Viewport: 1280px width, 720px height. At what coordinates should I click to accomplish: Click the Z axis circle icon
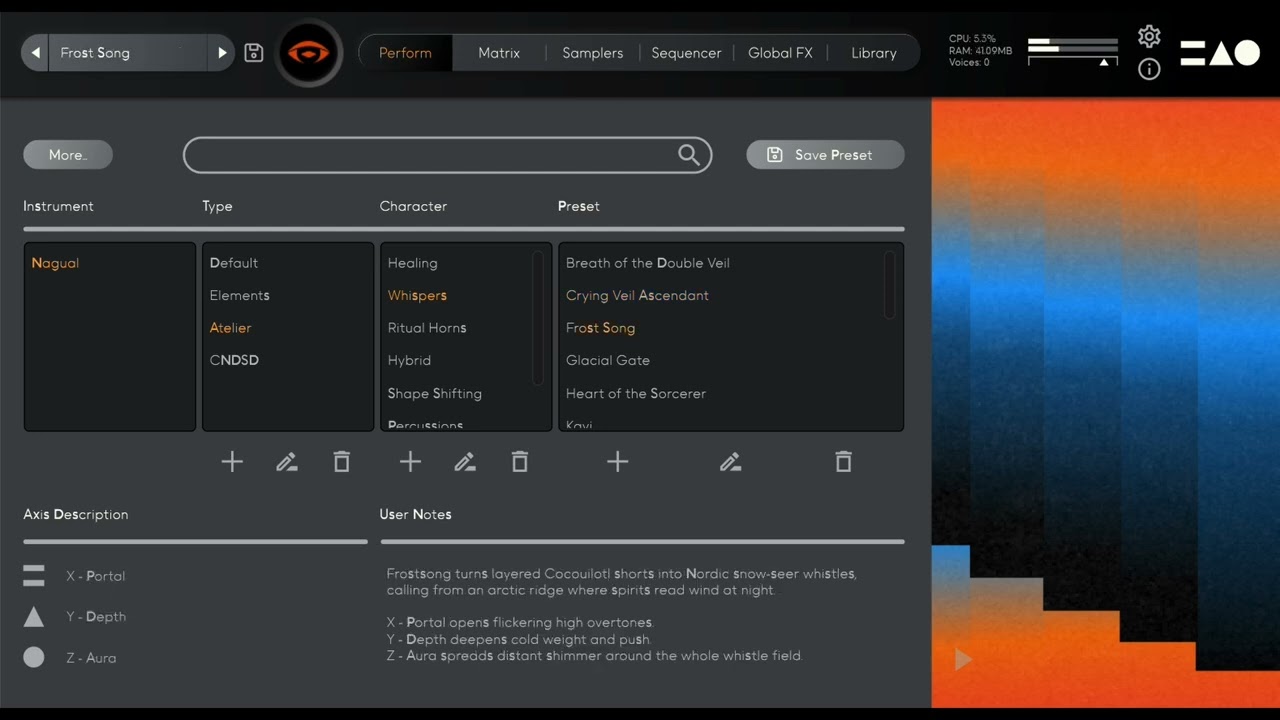click(x=34, y=657)
